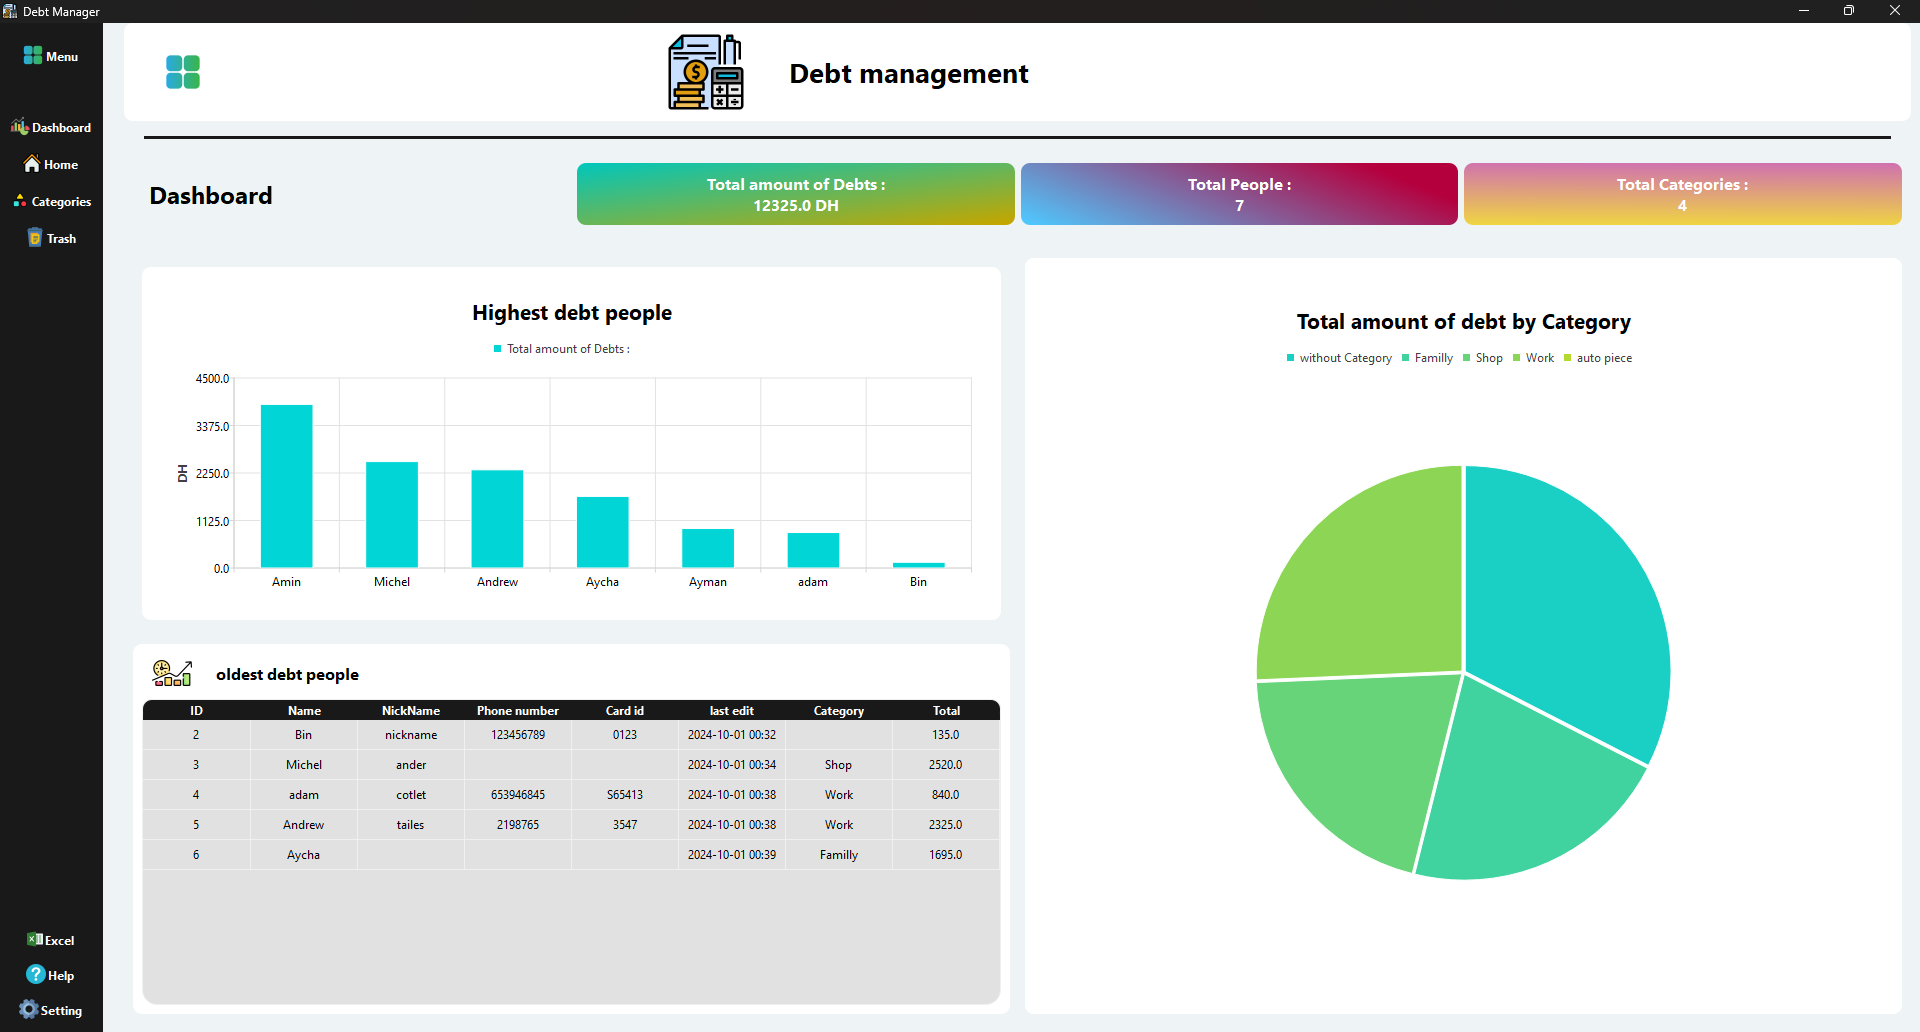Click the oldest debt people chart icon
The width and height of the screenshot is (1920, 1032).
coord(172,673)
